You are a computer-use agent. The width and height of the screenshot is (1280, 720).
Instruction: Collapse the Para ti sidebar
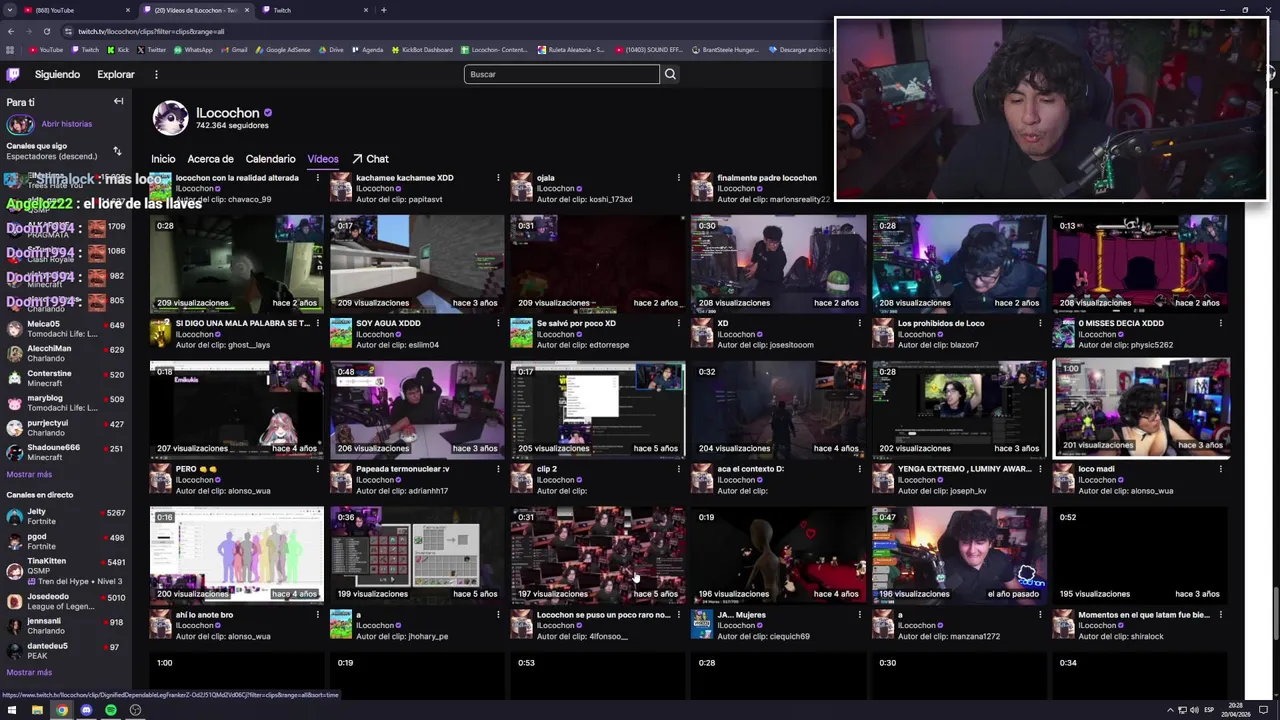coord(118,102)
